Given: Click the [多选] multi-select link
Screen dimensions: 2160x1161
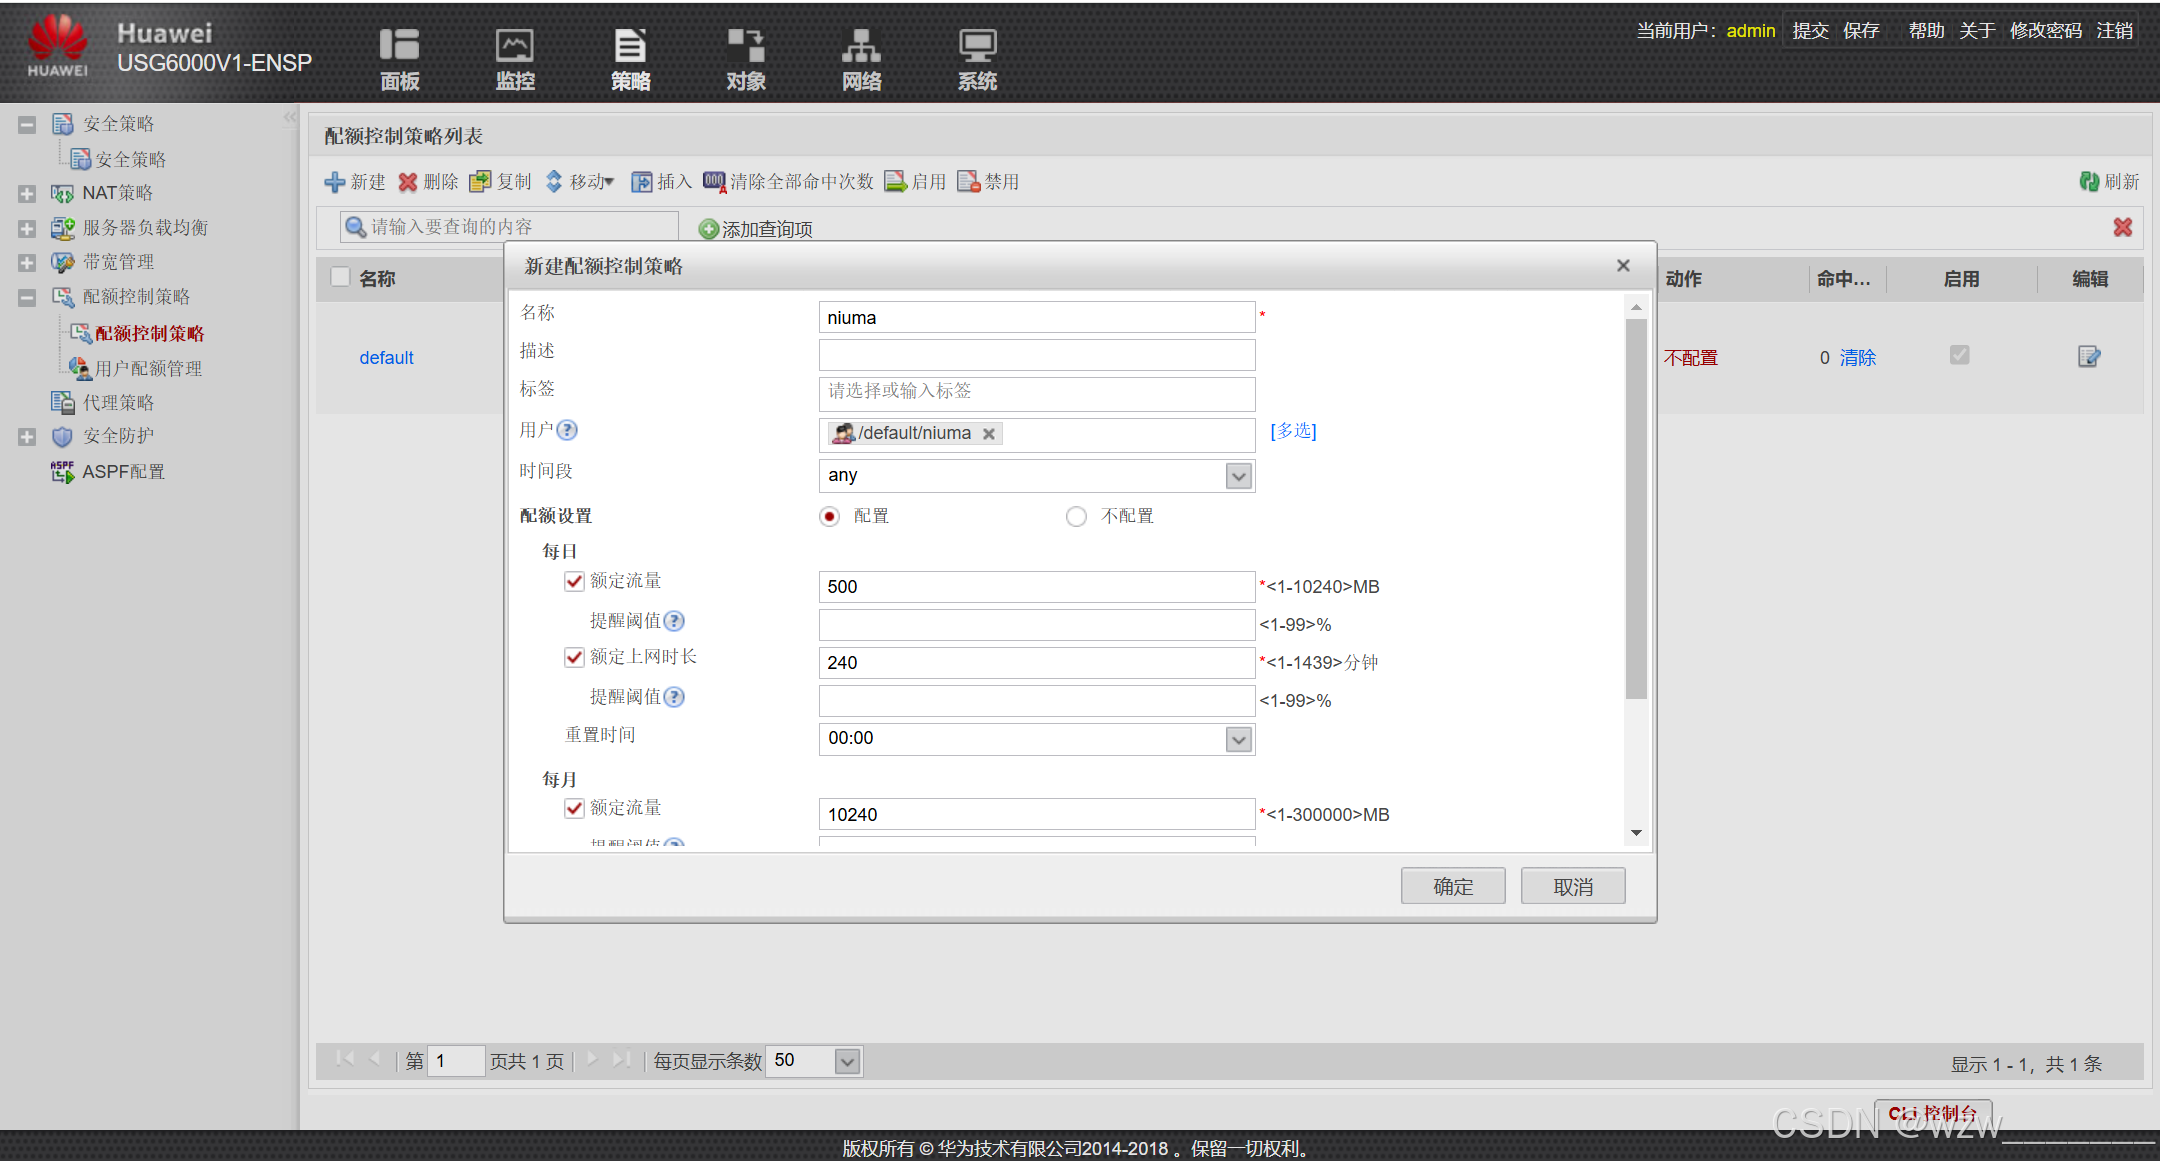Looking at the screenshot, I should pyautogui.click(x=1293, y=431).
